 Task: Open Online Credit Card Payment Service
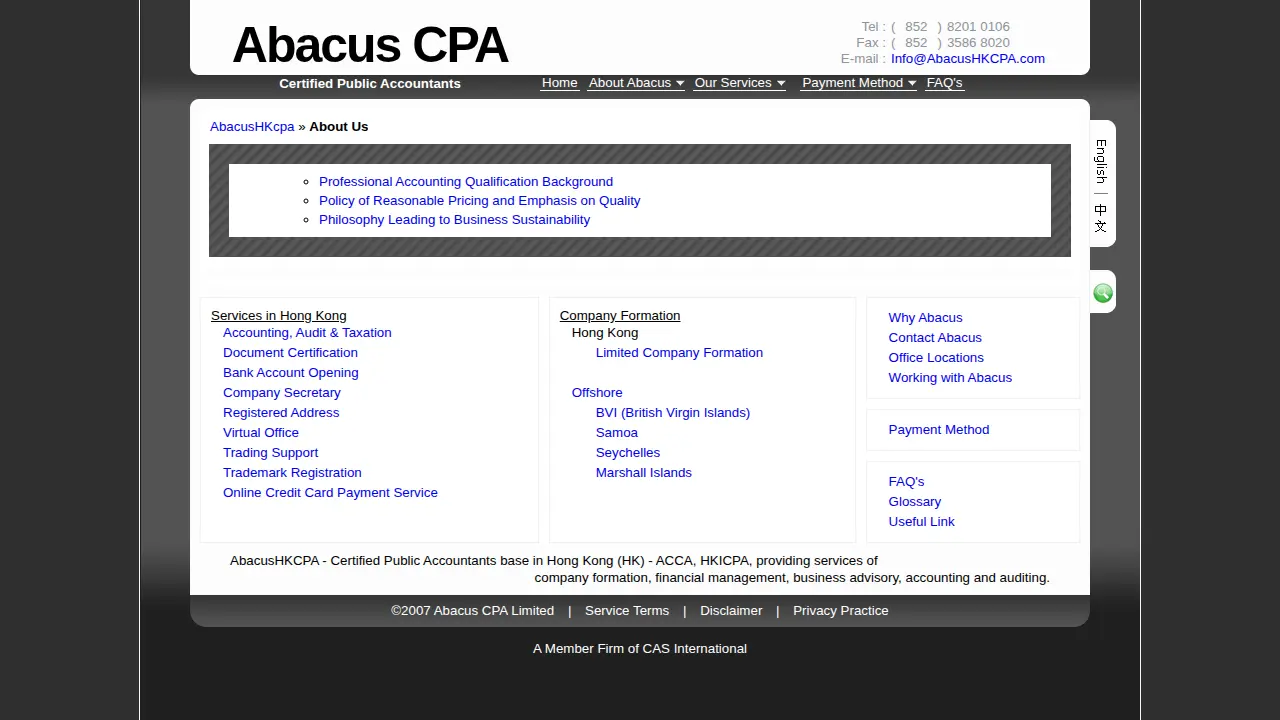click(330, 493)
